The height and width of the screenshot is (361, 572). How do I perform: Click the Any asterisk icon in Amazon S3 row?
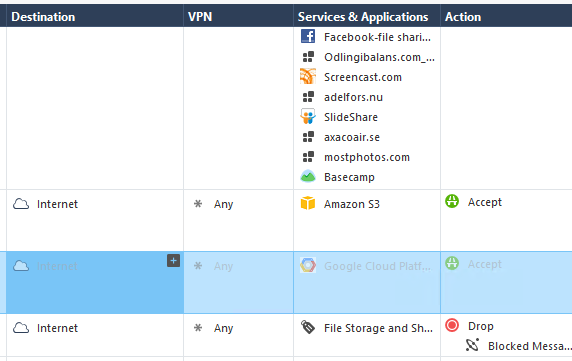198,203
